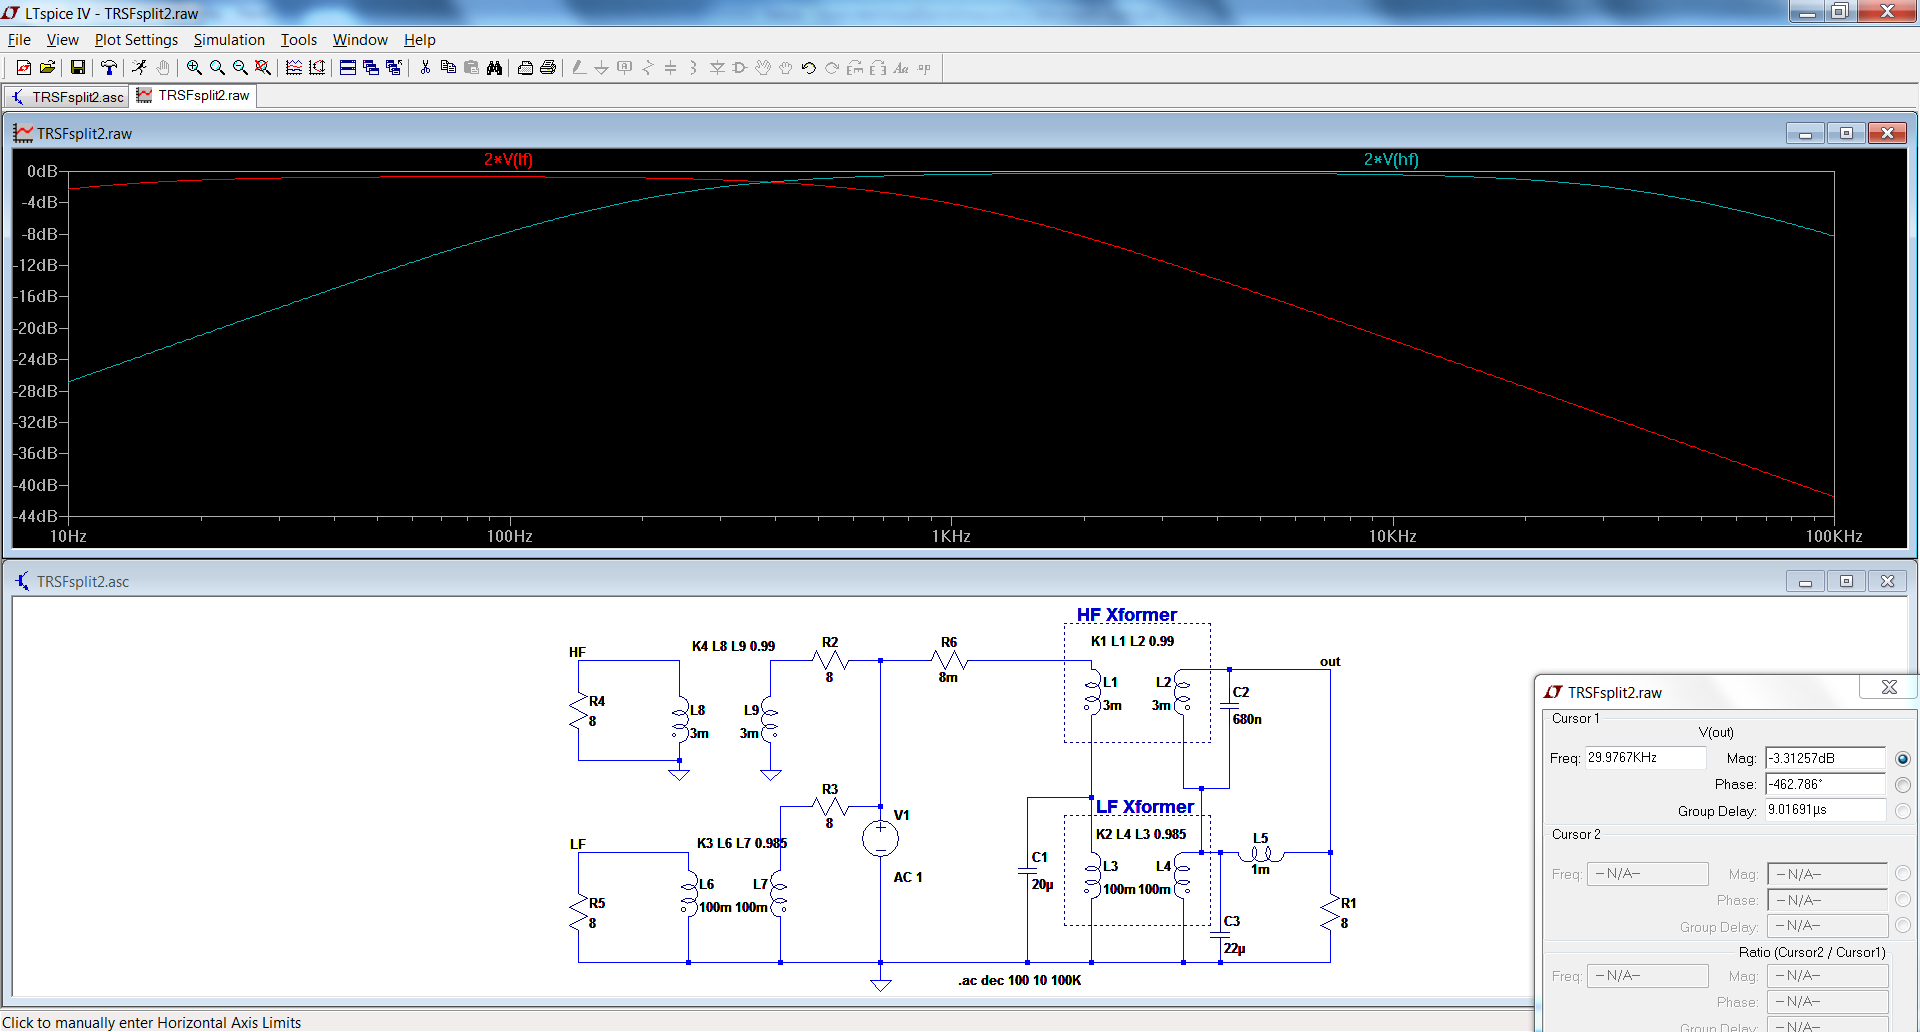Click the Autorange axes icon
1920x1032 pixels.
[317, 68]
